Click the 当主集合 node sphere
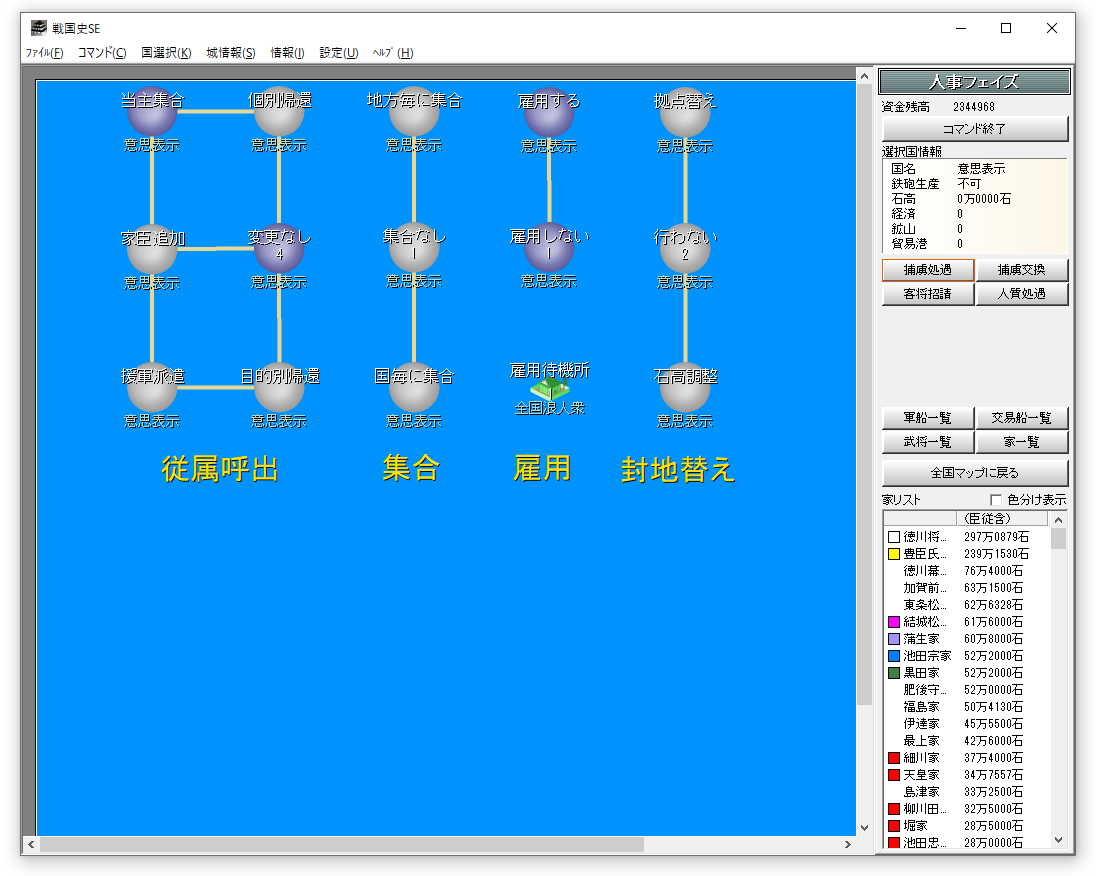The width and height of the screenshot is (1096, 876). 152,113
